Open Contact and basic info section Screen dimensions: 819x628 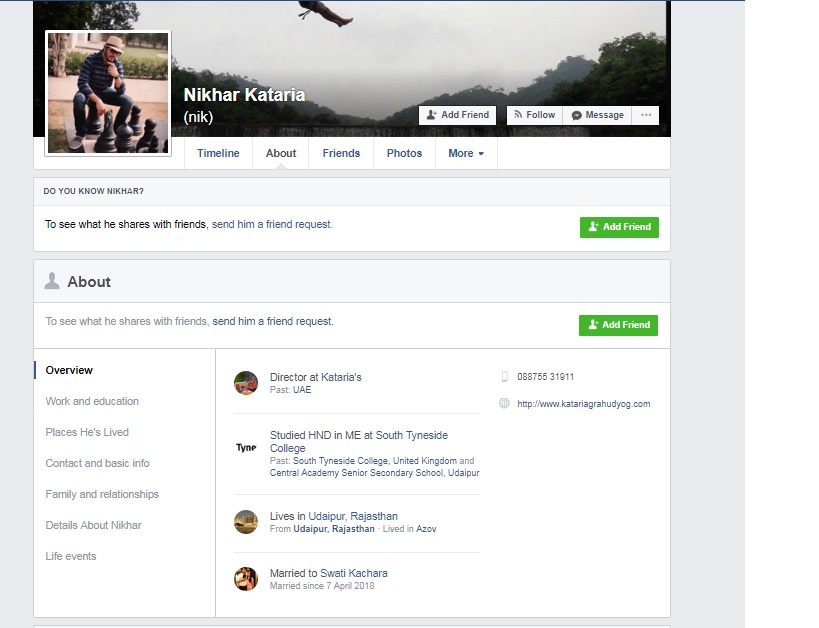pyautogui.click(x=97, y=463)
